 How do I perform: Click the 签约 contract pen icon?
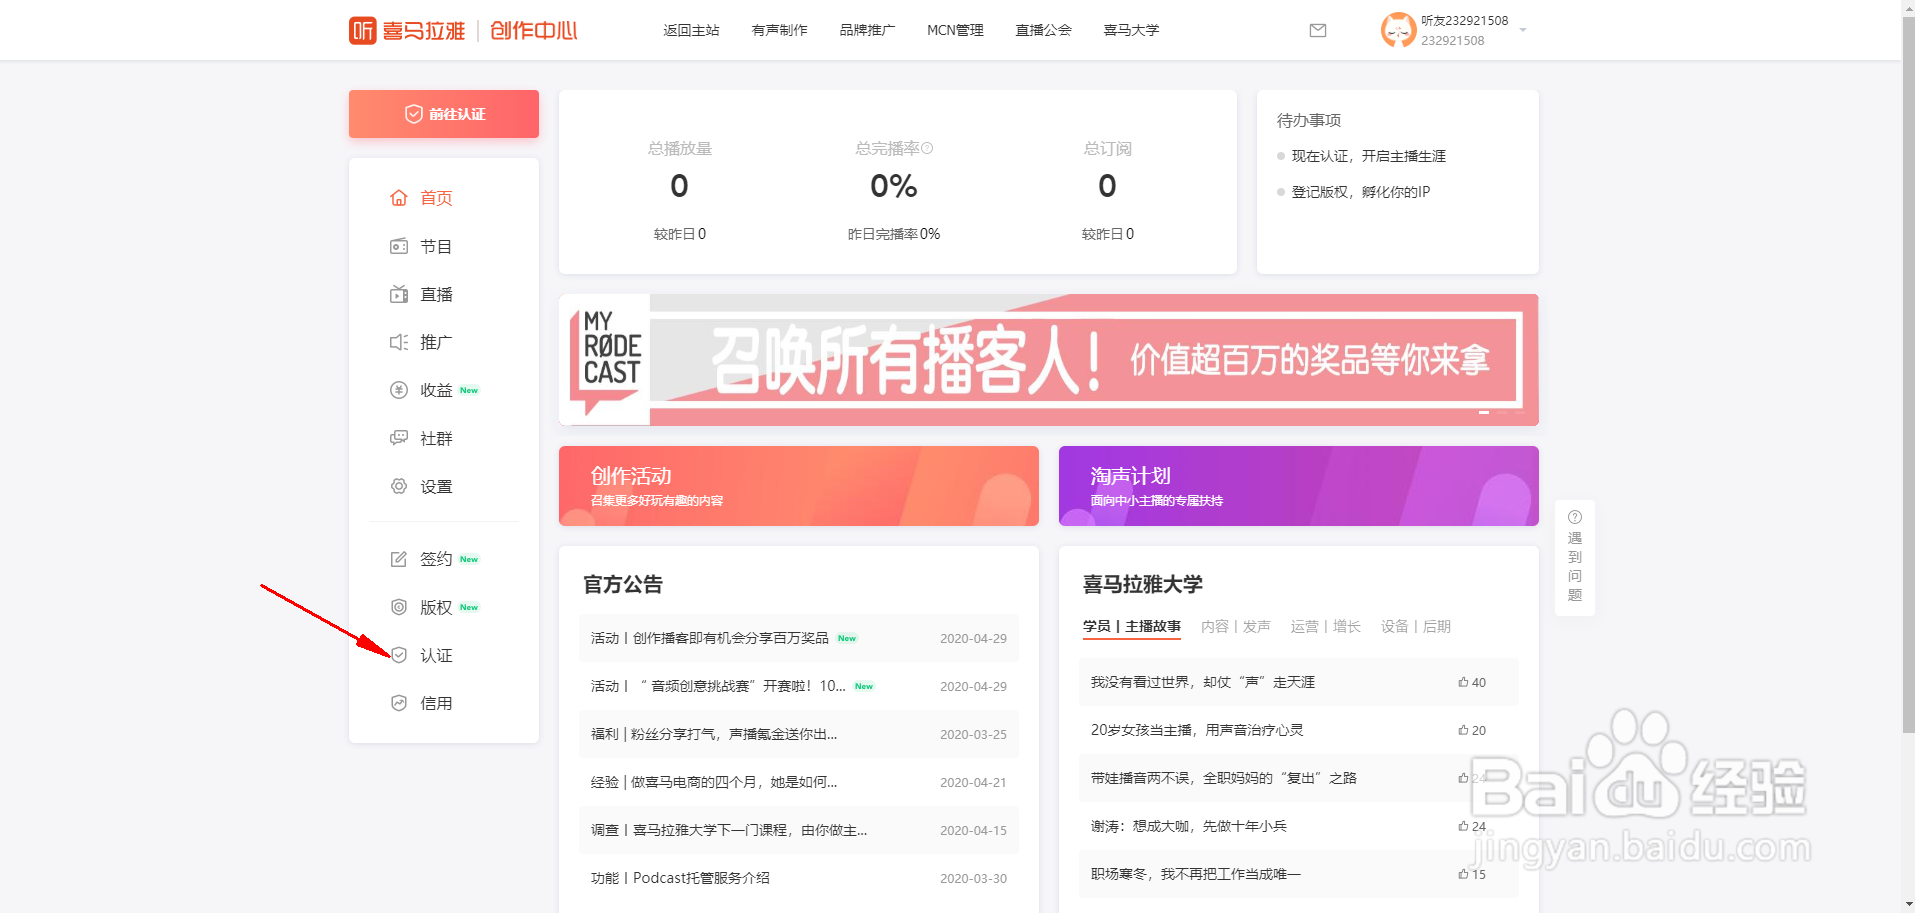(399, 559)
